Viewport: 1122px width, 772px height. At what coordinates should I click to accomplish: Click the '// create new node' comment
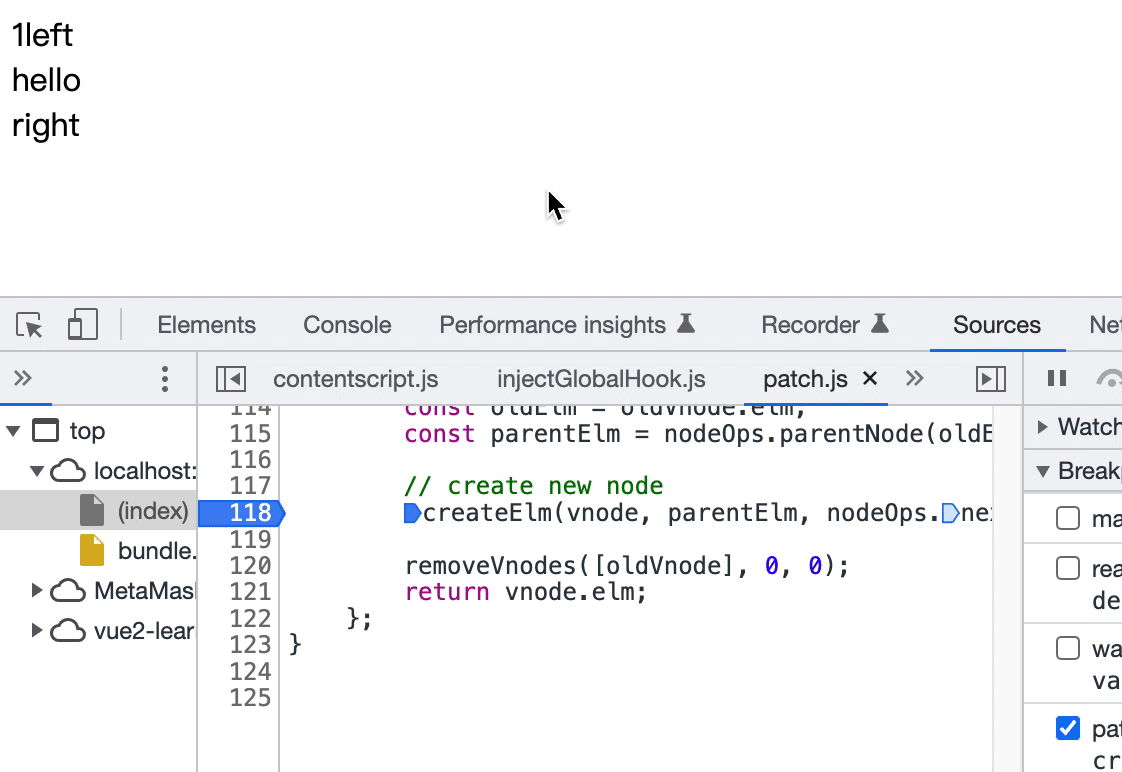[x=534, y=487]
